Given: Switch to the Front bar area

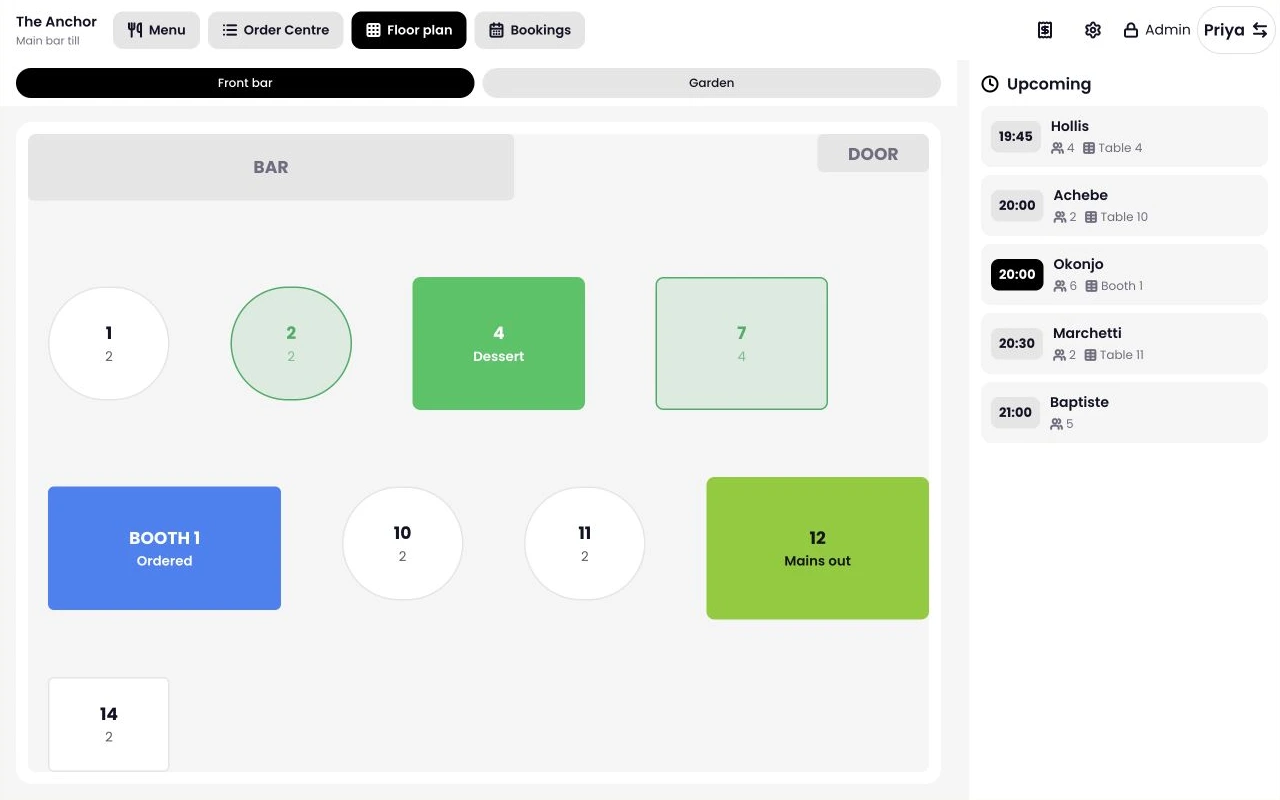Looking at the screenshot, I should point(245,83).
